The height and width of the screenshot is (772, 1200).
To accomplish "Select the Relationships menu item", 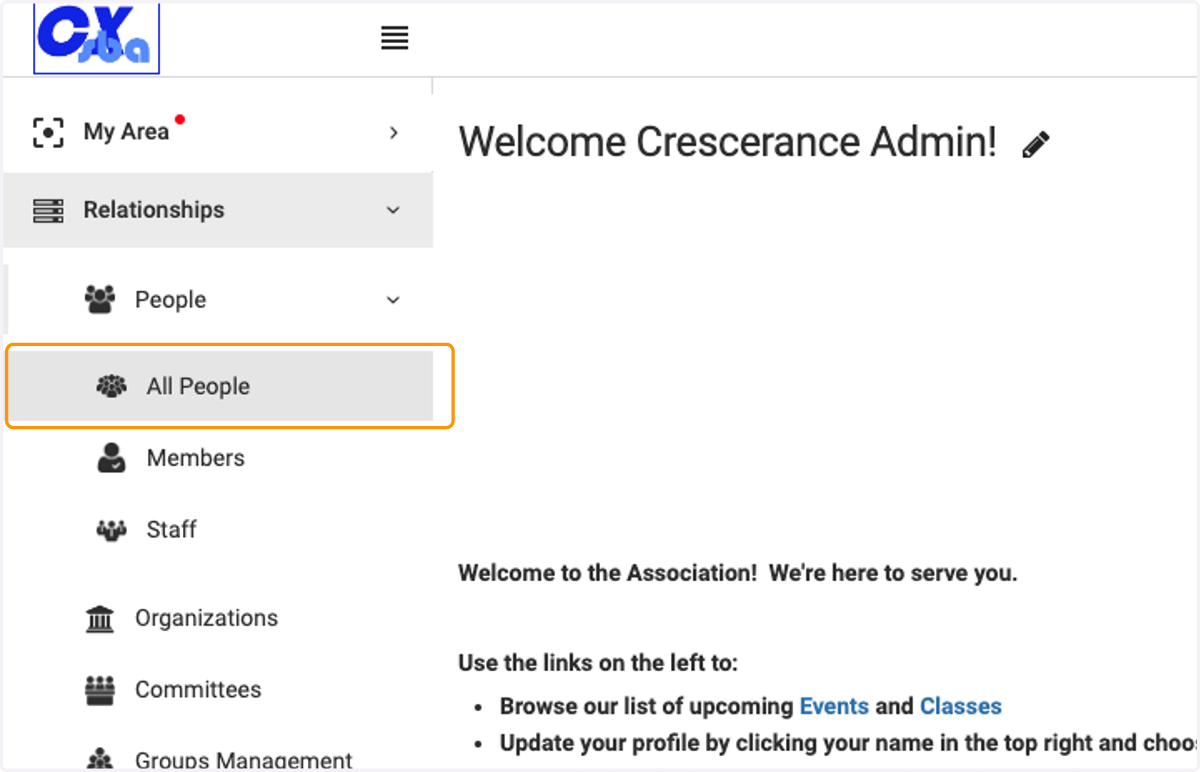I will pyautogui.click(x=218, y=210).
